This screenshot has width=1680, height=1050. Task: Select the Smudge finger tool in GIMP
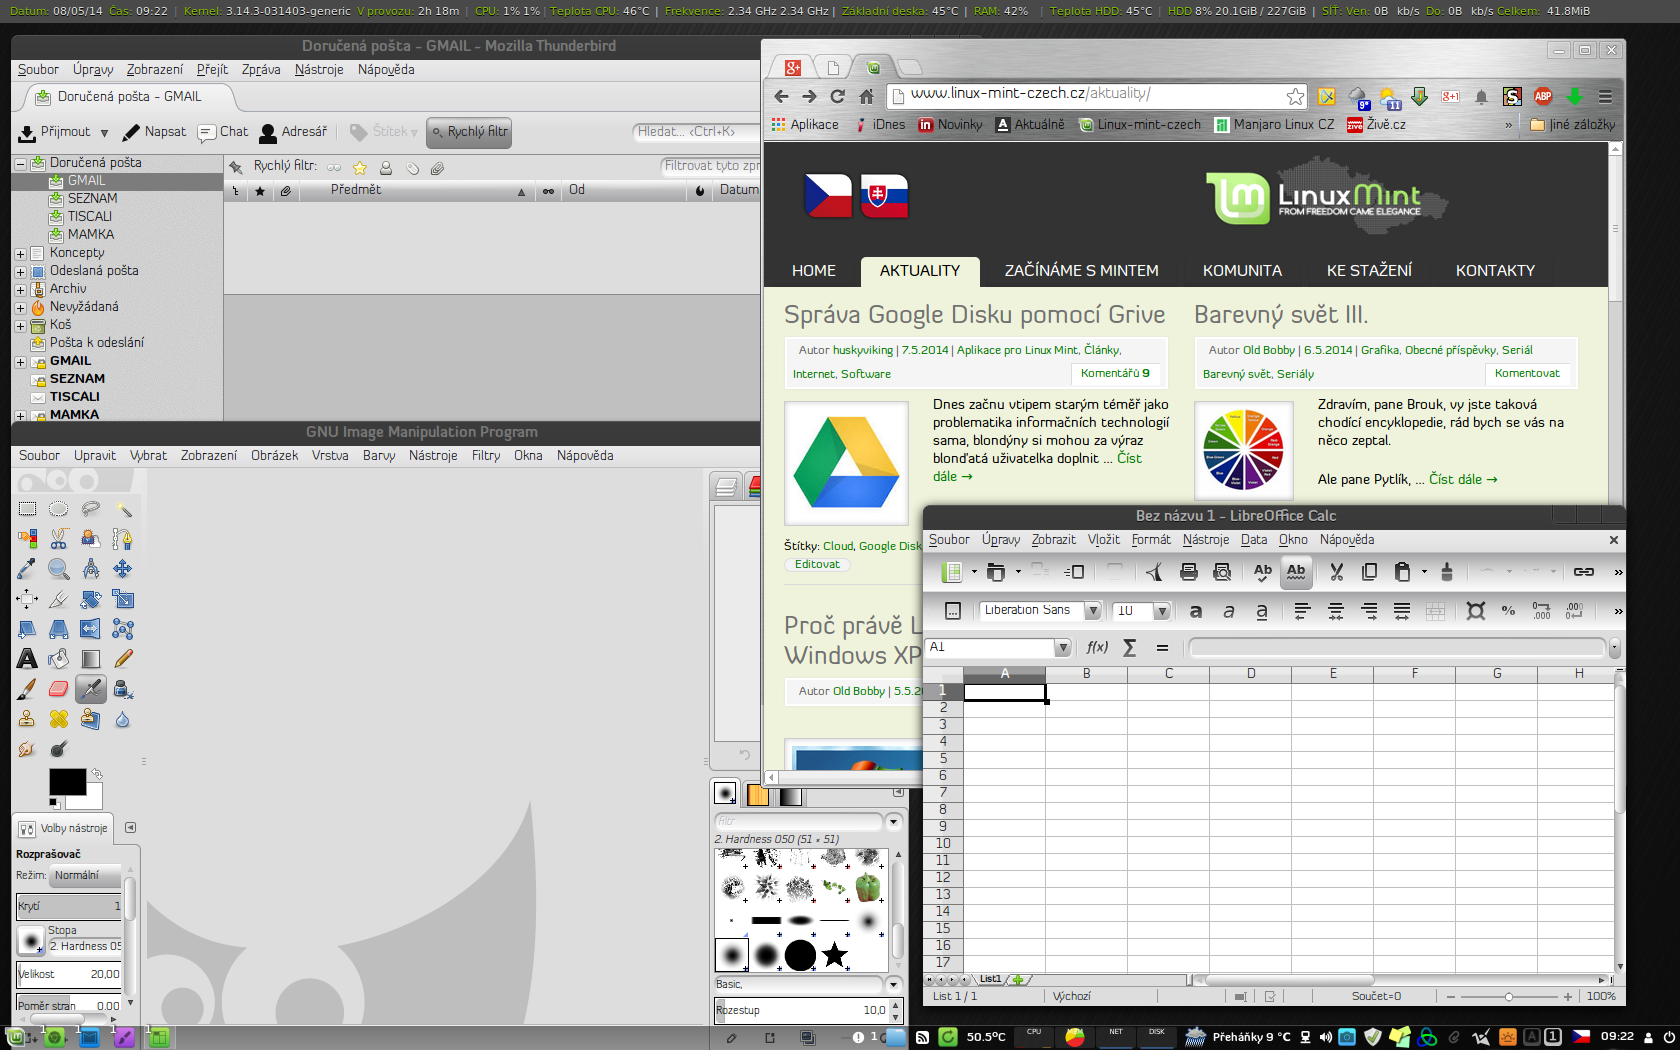tap(27, 749)
